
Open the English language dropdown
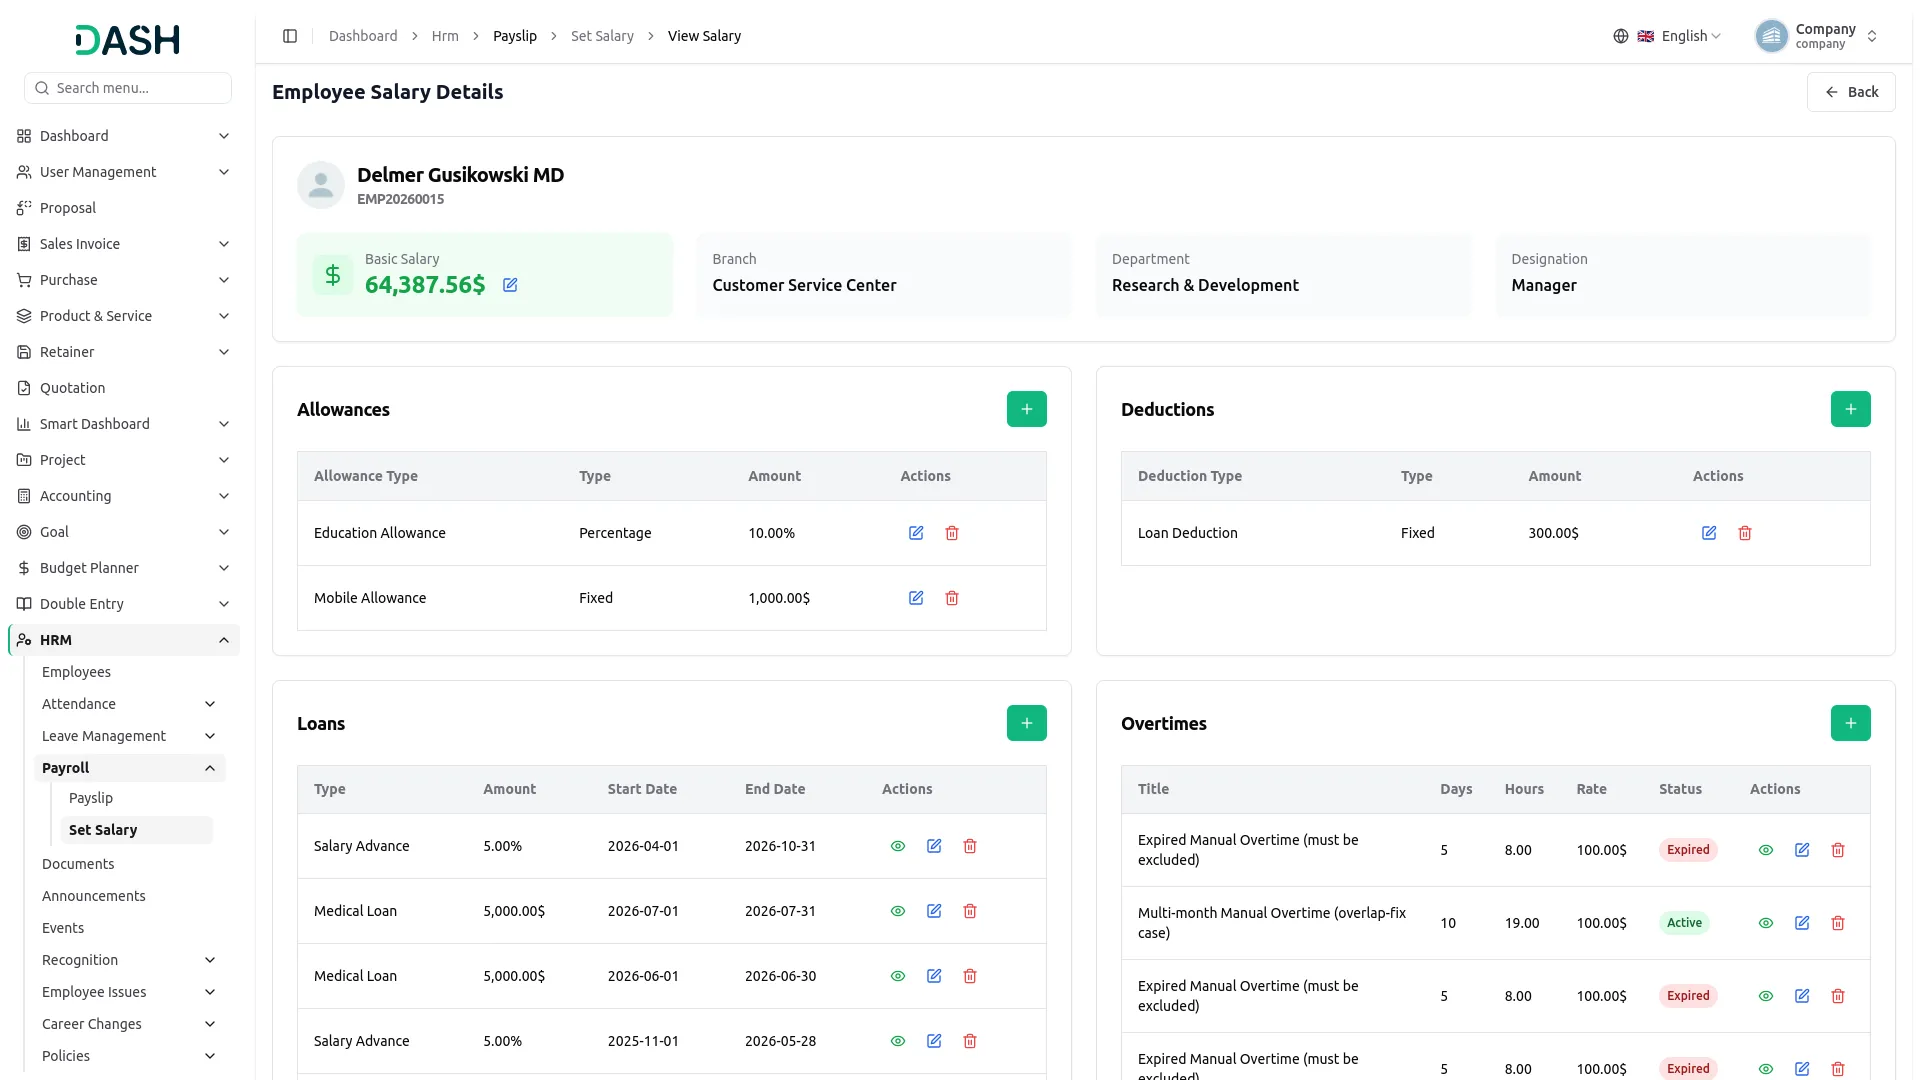(1668, 36)
